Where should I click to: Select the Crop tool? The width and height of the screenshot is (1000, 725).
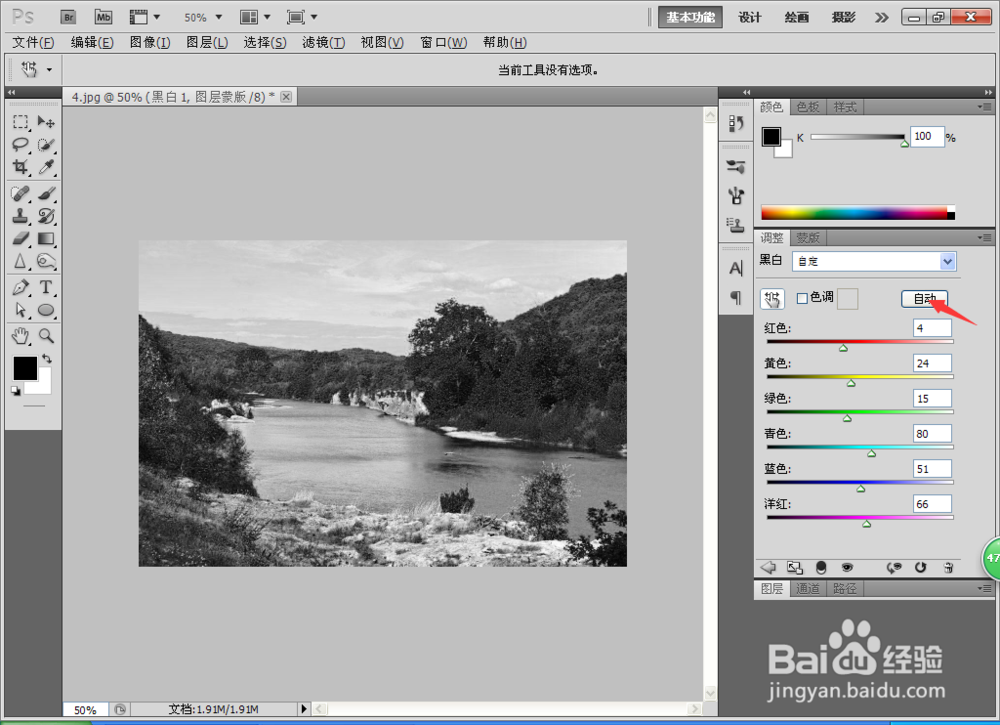(x=20, y=167)
